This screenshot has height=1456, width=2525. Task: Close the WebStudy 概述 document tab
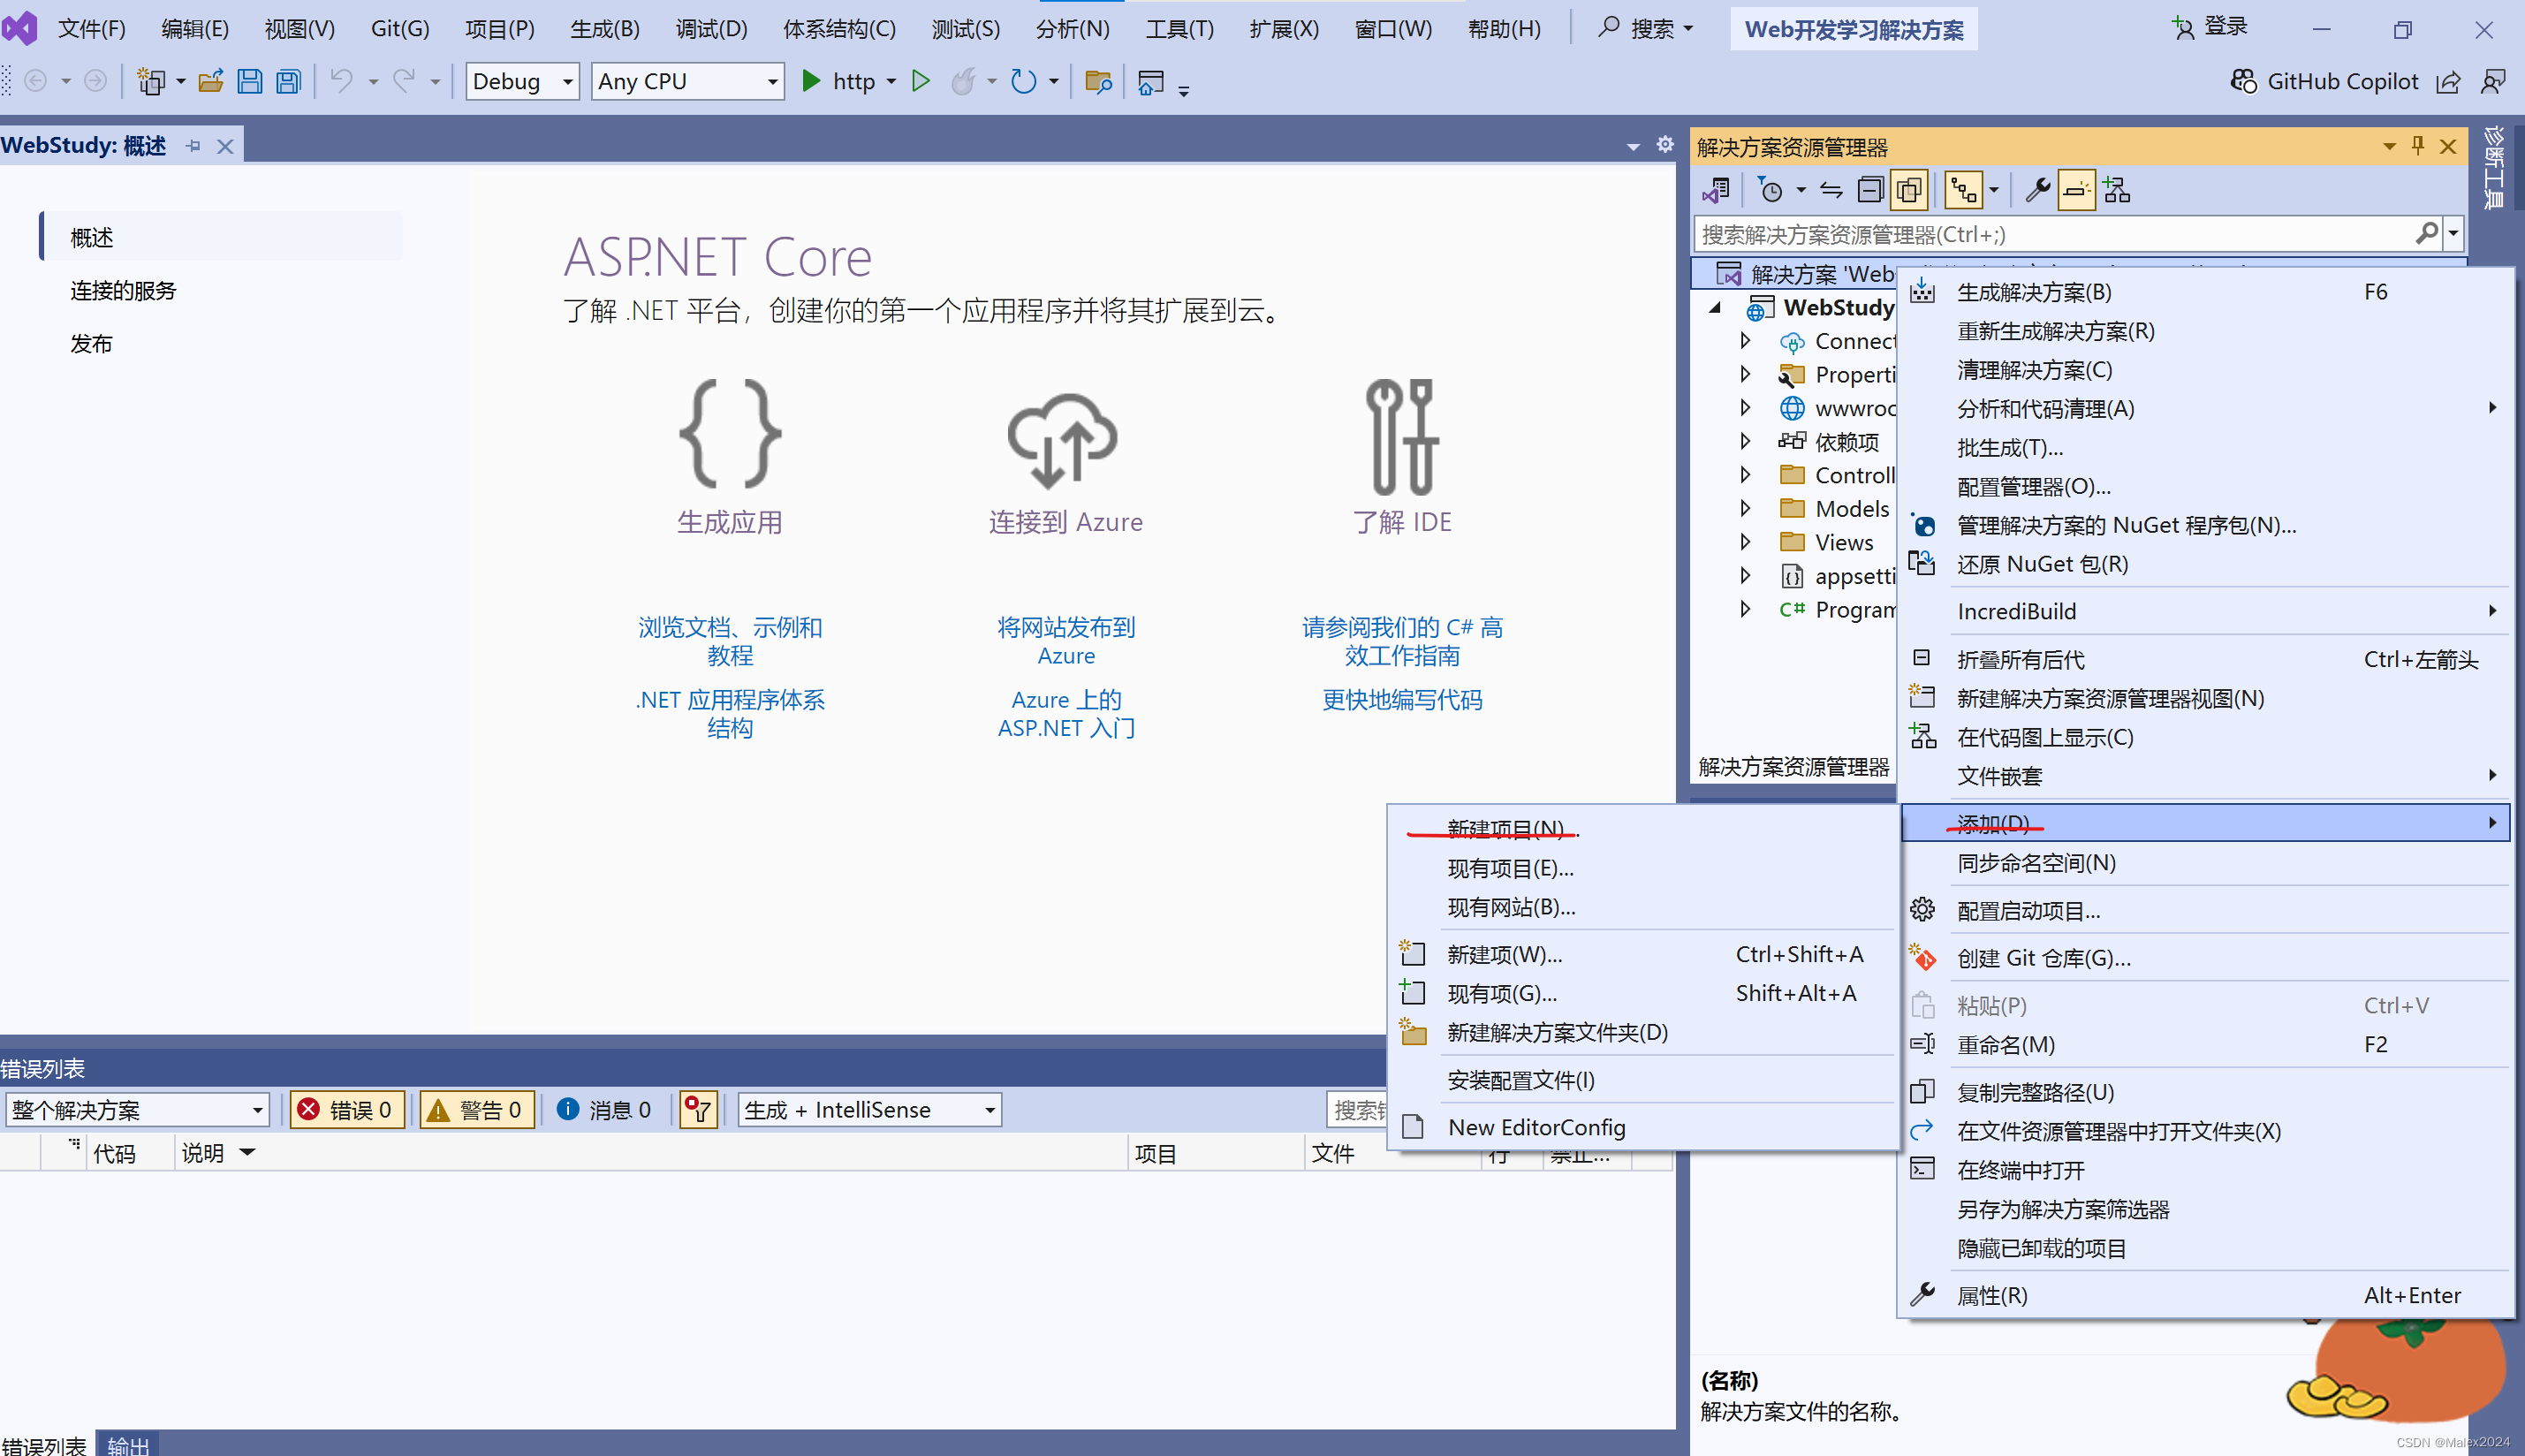(x=225, y=146)
